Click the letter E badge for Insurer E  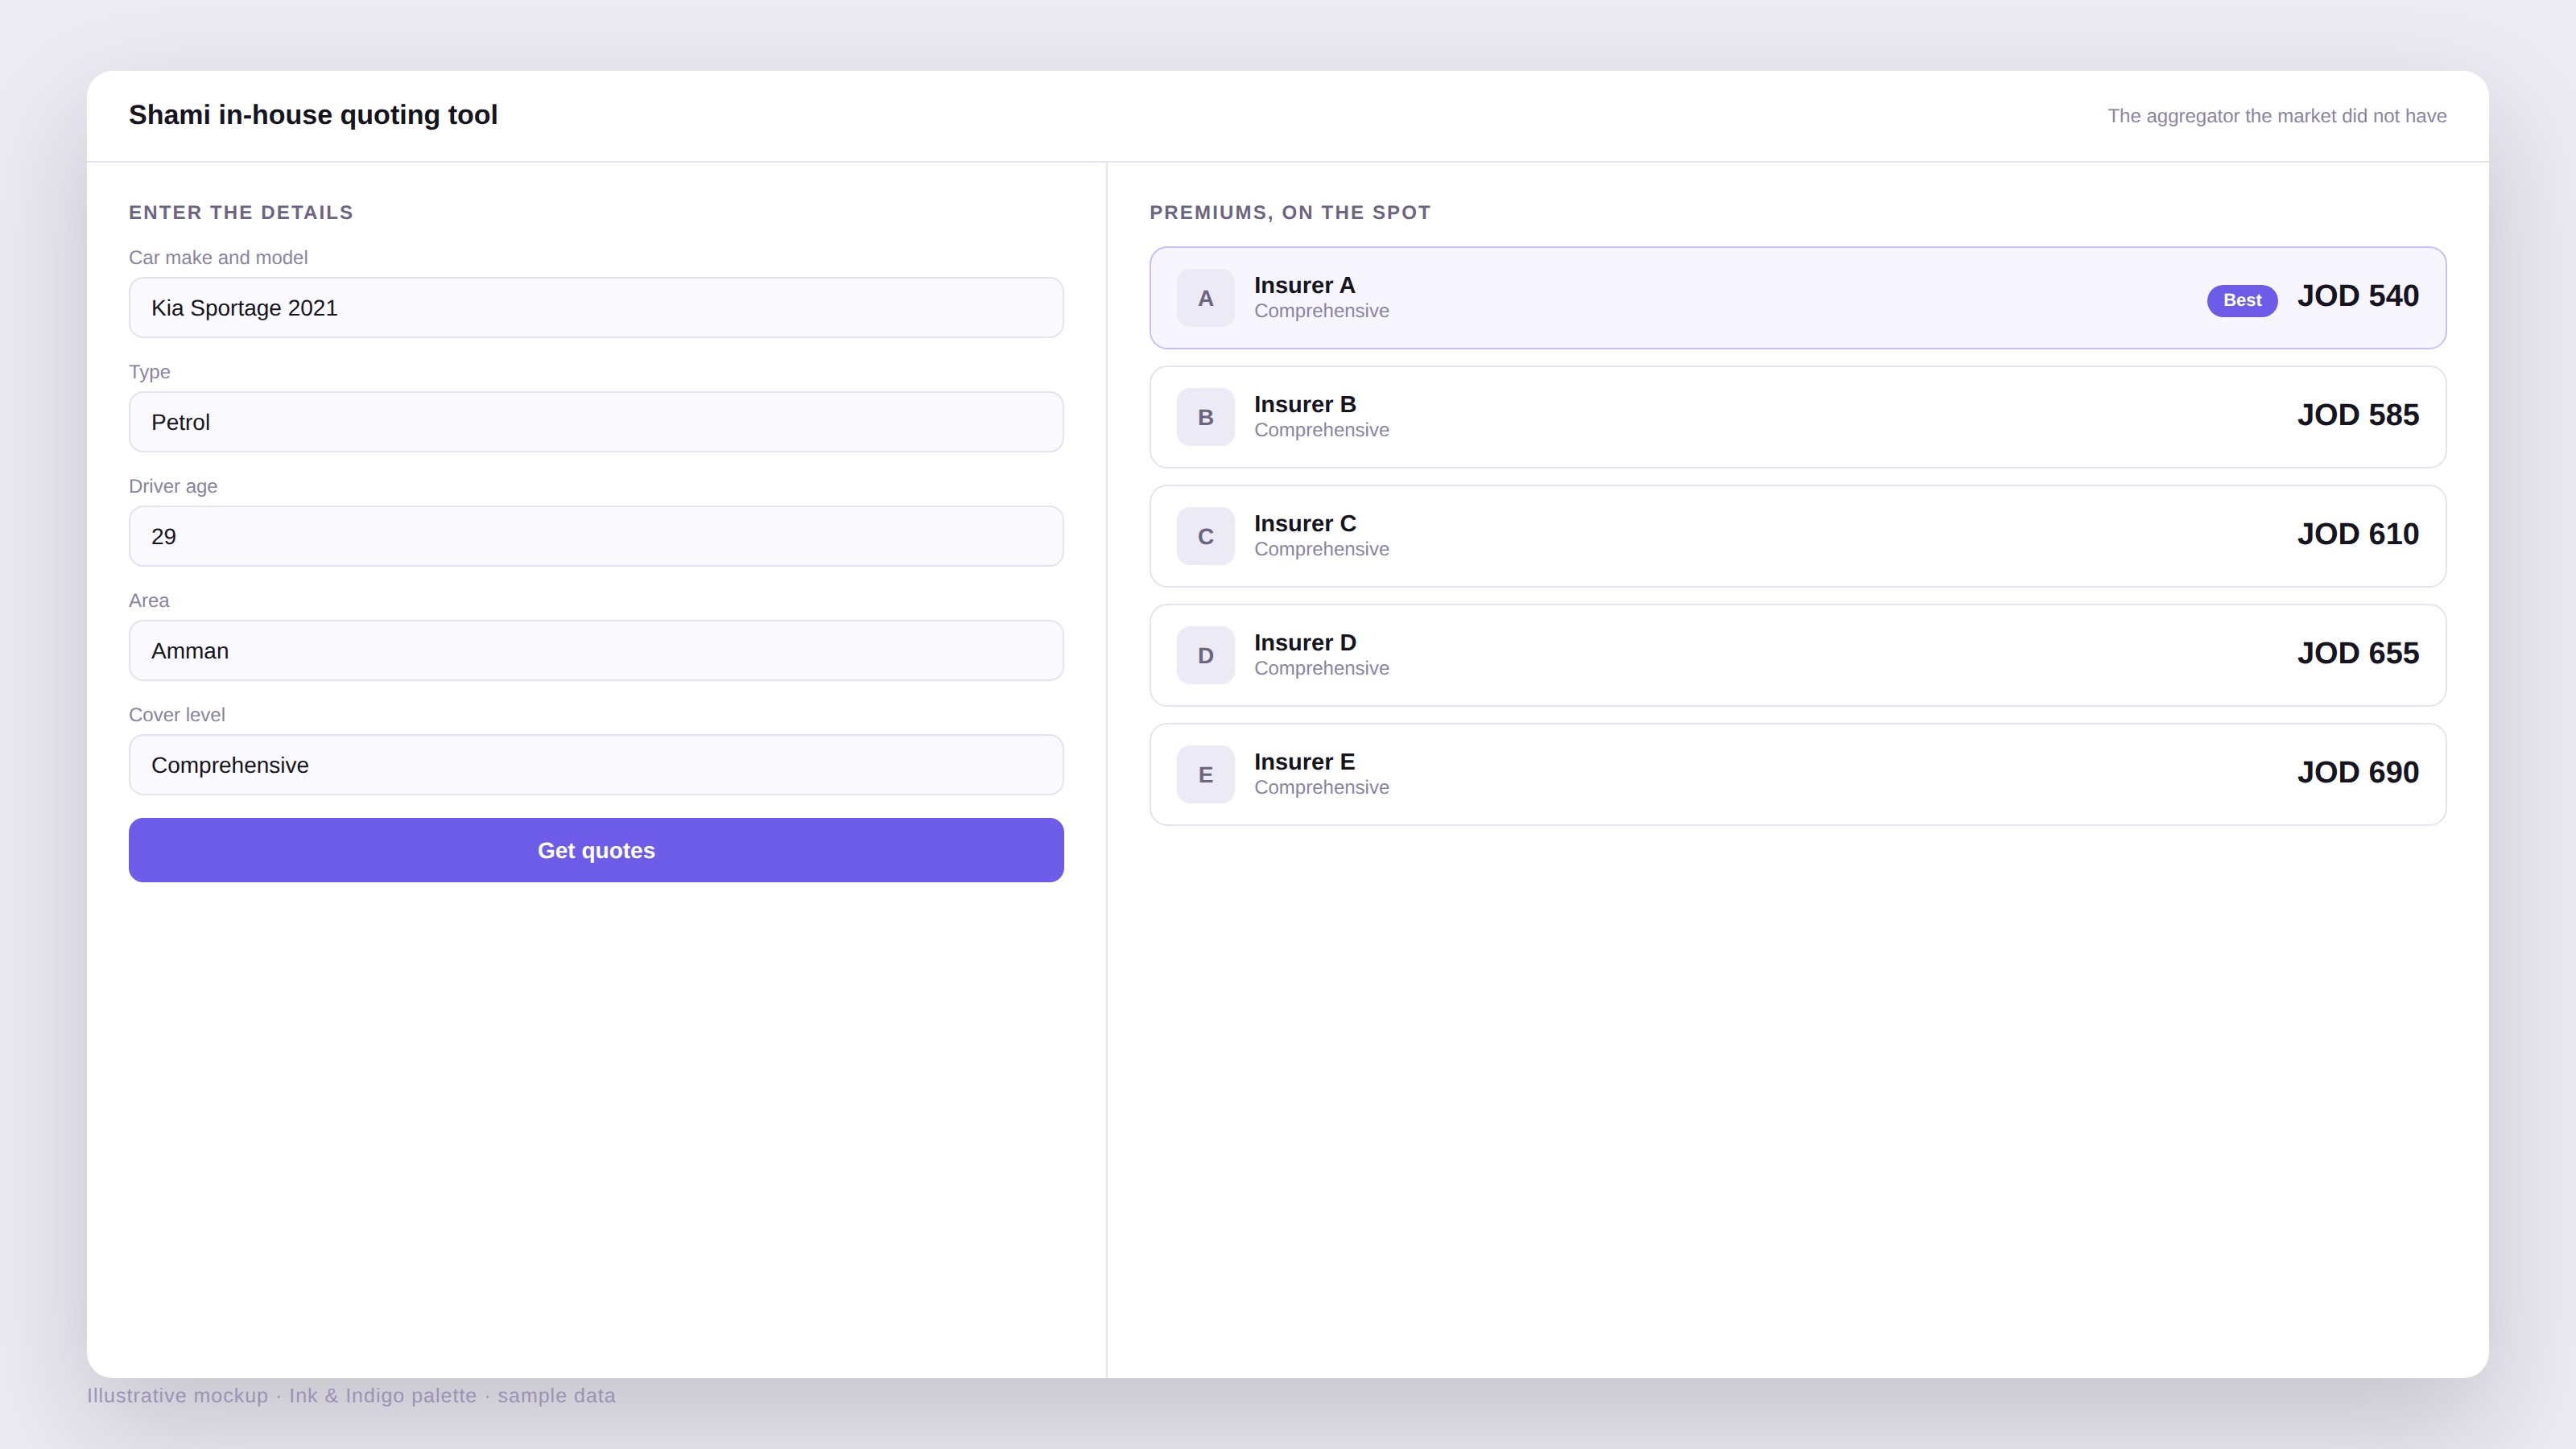[x=1205, y=774]
